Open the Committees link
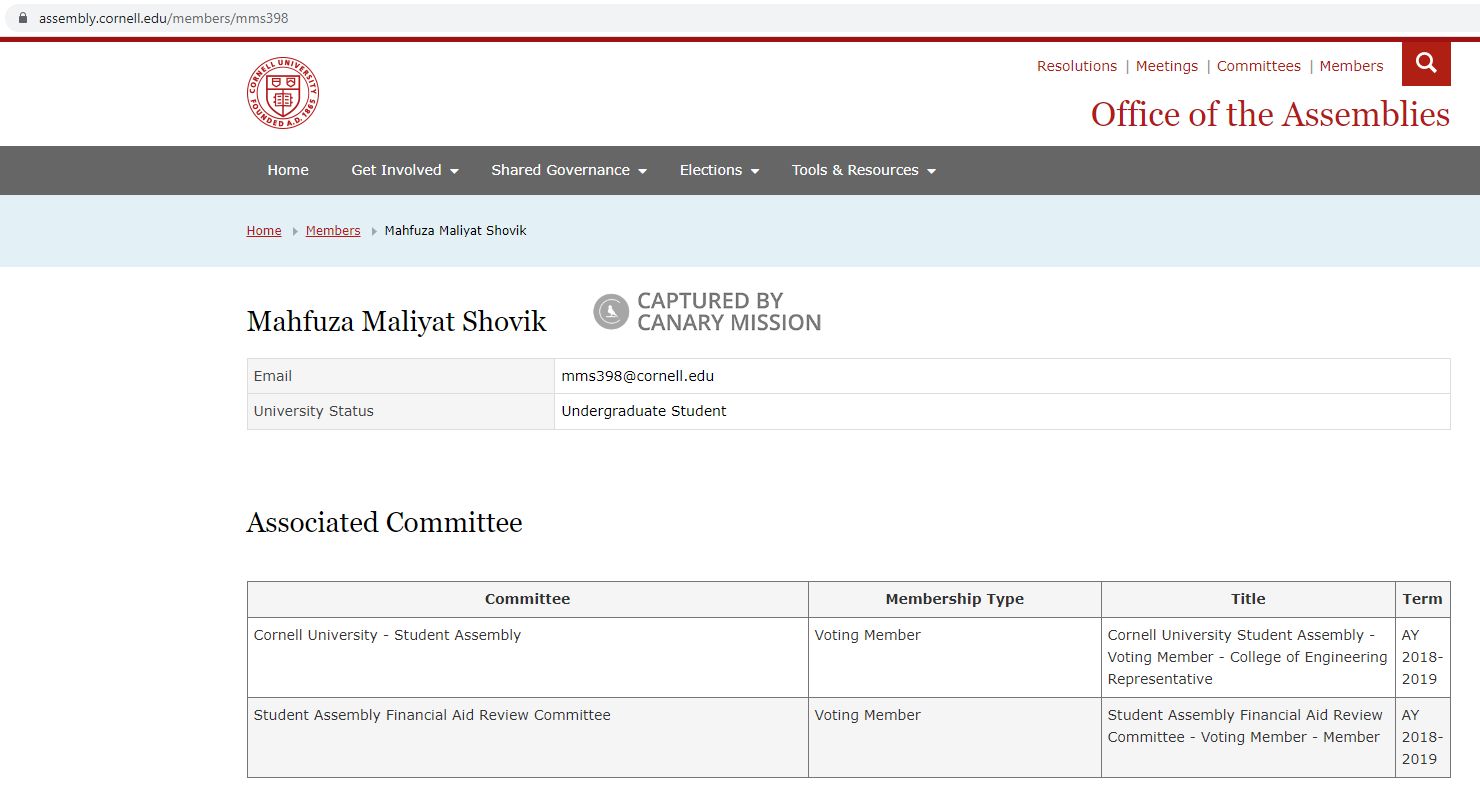Screen dimensions: 1480x812 point(1259,66)
